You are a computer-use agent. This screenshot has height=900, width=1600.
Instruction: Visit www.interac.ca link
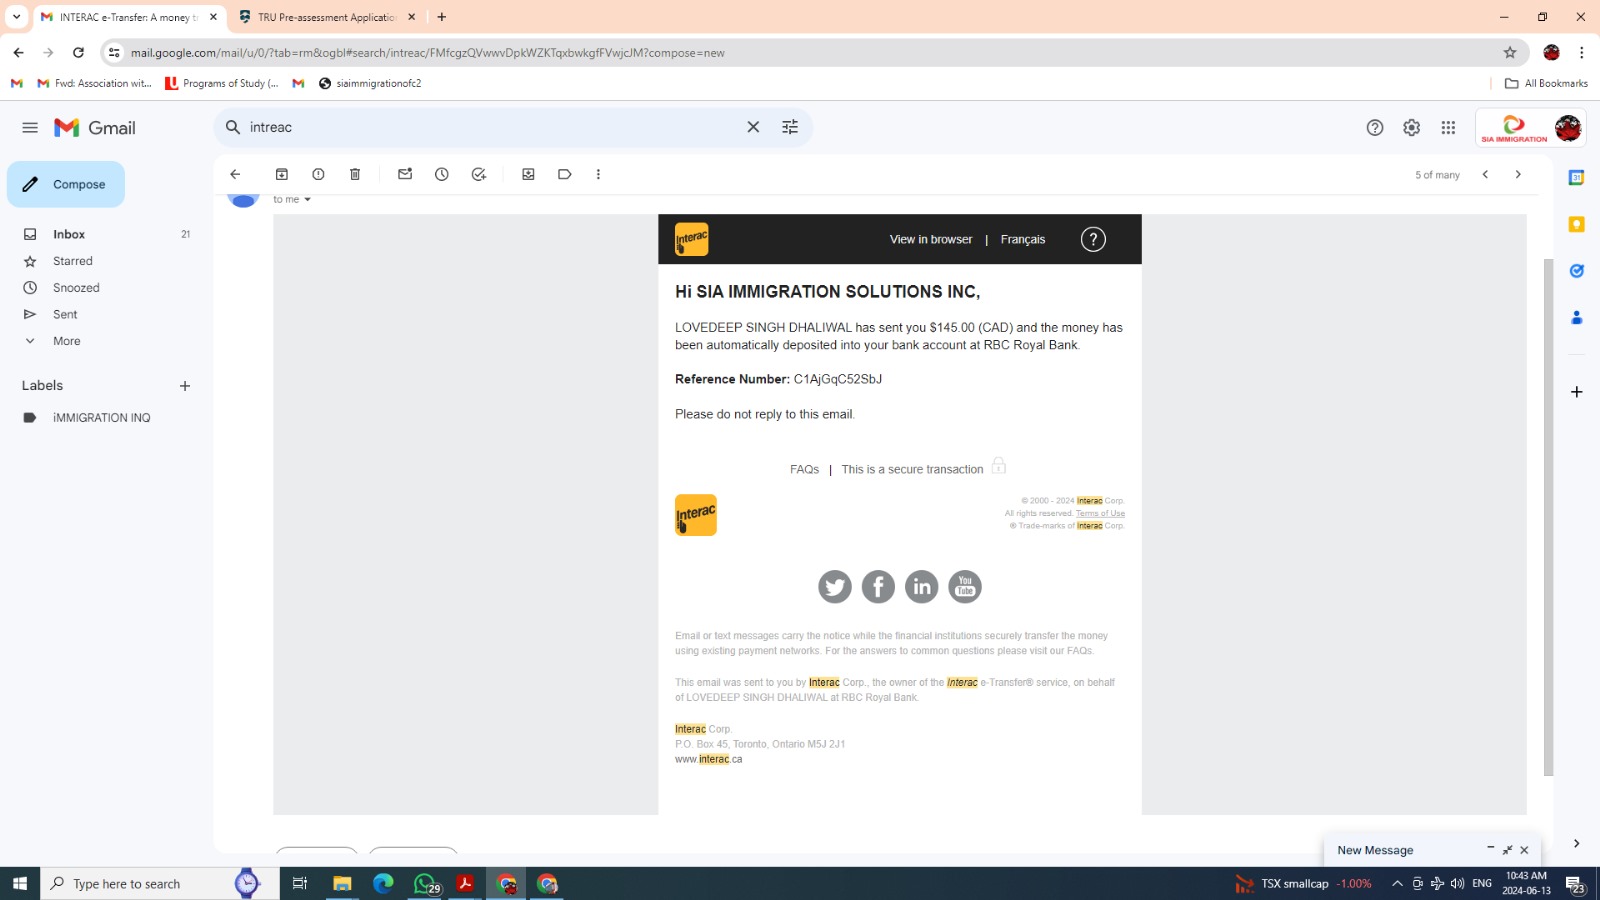pyautogui.click(x=708, y=760)
